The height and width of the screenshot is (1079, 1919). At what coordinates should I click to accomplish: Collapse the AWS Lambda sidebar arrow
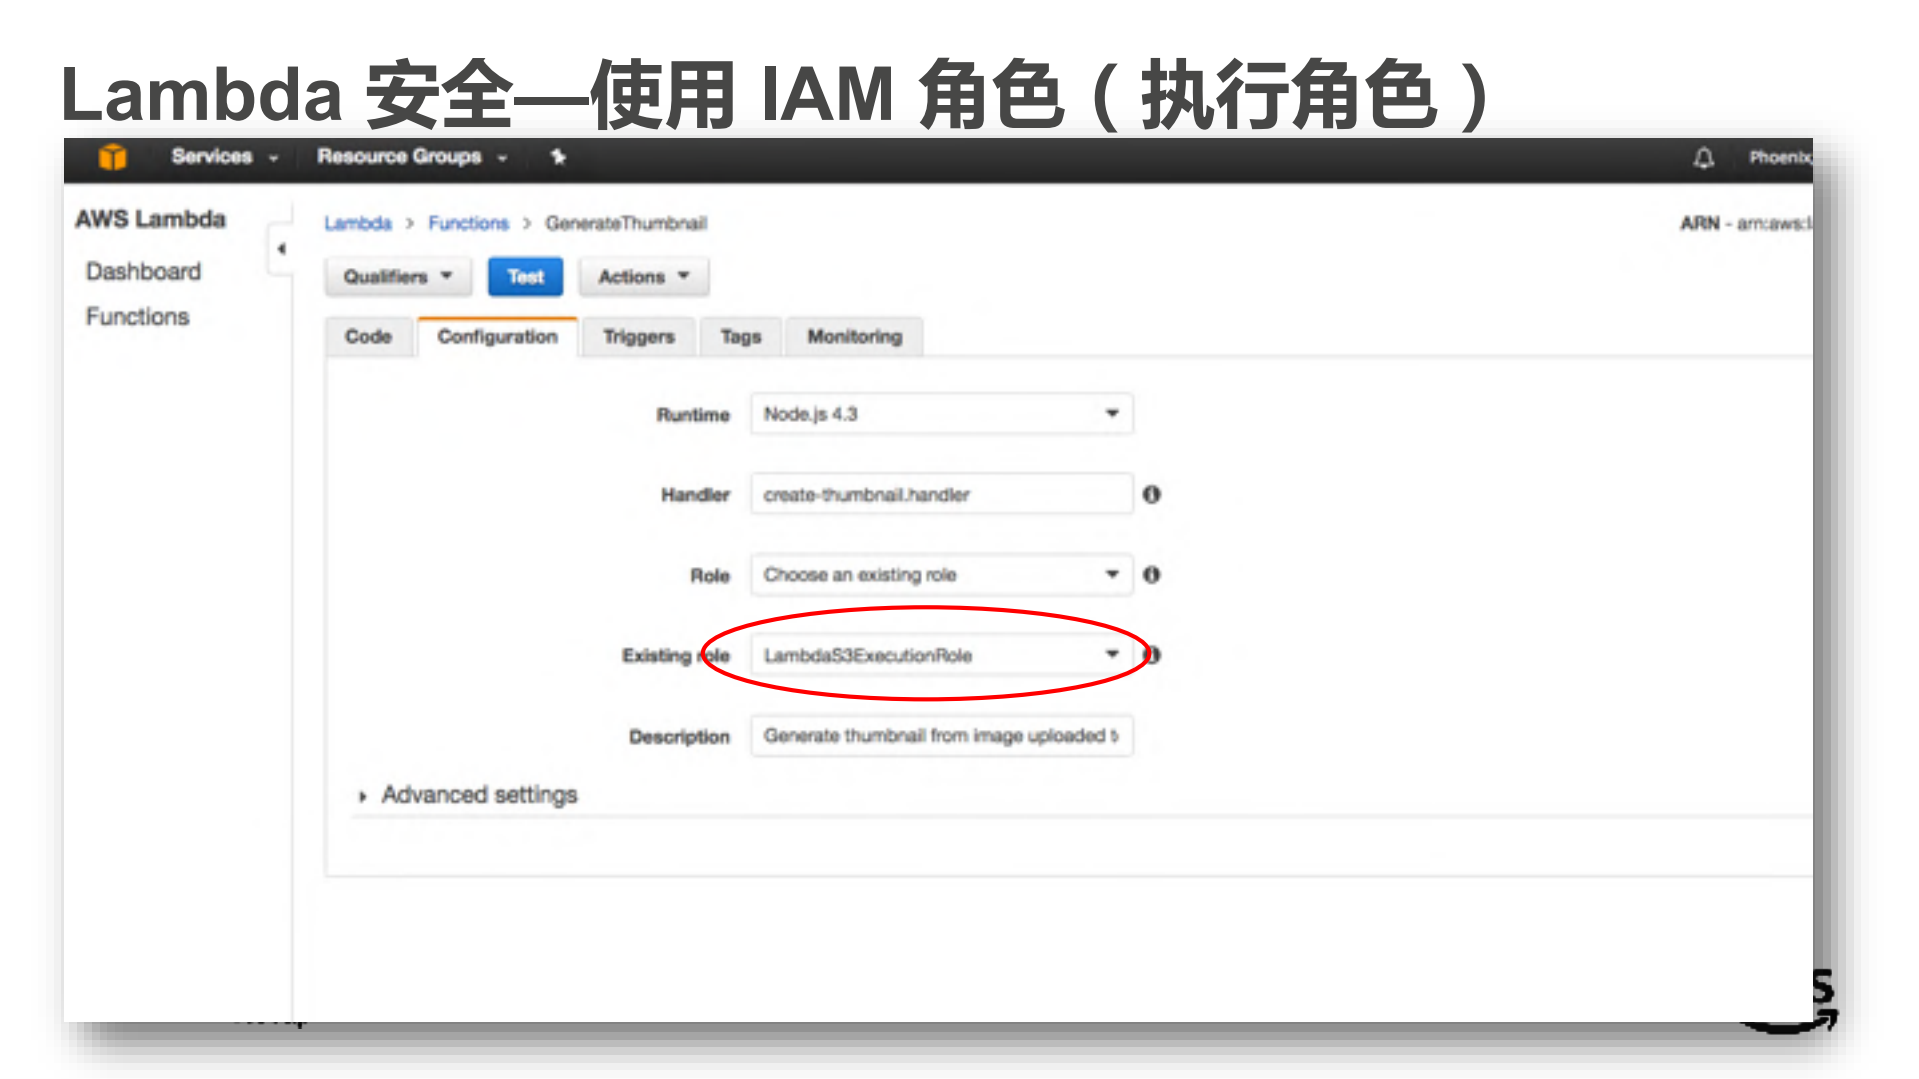click(x=282, y=250)
